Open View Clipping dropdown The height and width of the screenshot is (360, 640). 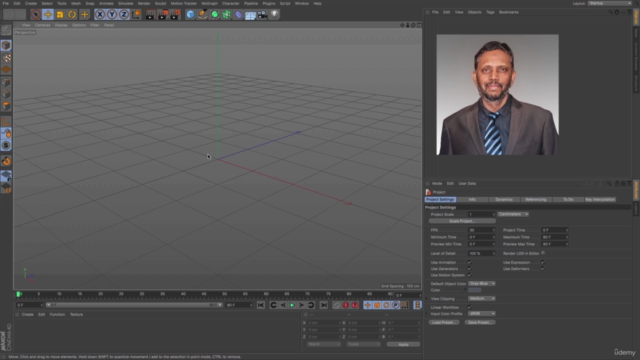click(x=482, y=299)
